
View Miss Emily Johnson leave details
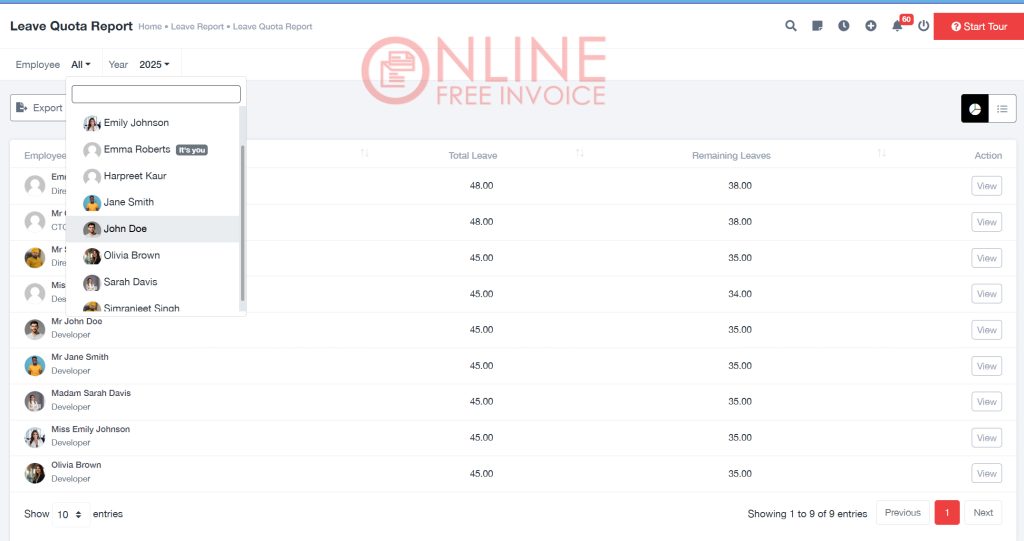click(986, 438)
